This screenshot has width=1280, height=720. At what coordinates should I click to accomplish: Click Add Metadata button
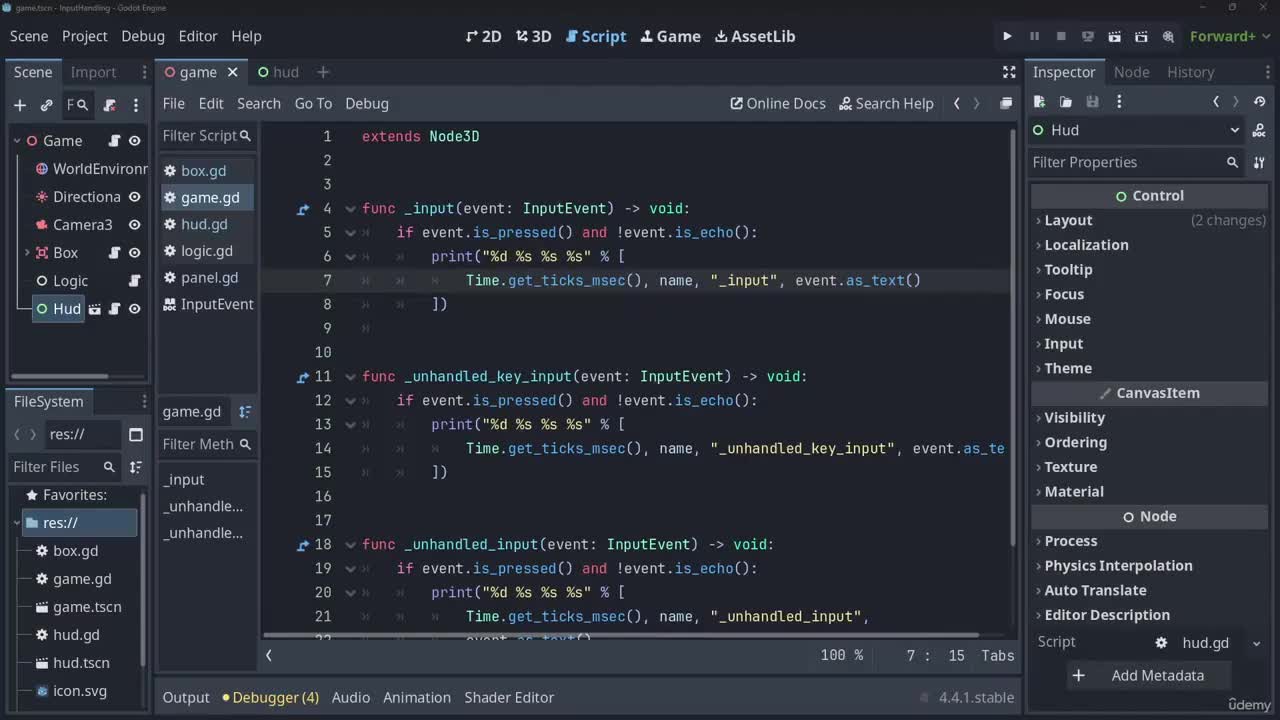1149,676
